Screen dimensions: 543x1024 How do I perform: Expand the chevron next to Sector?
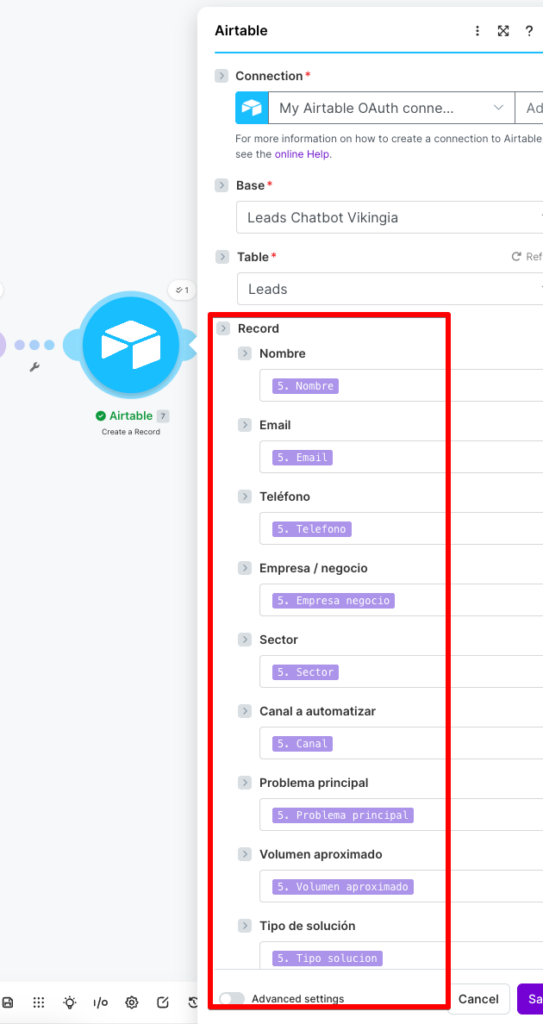pyautogui.click(x=245, y=639)
